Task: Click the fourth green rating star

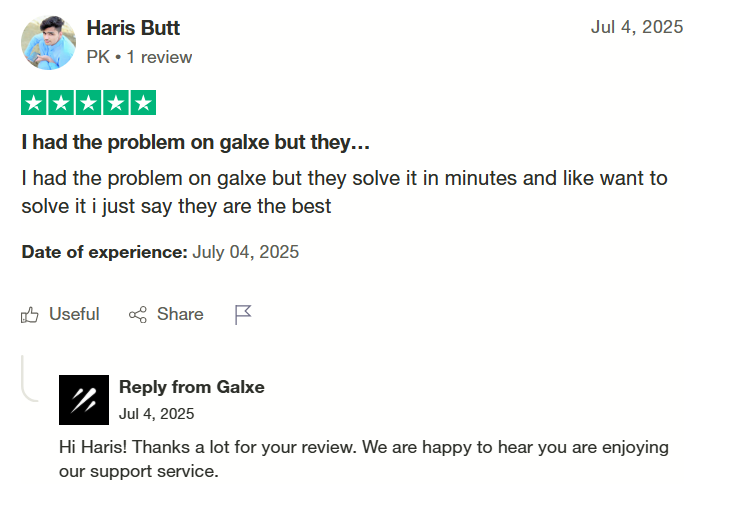Action: tap(116, 102)
